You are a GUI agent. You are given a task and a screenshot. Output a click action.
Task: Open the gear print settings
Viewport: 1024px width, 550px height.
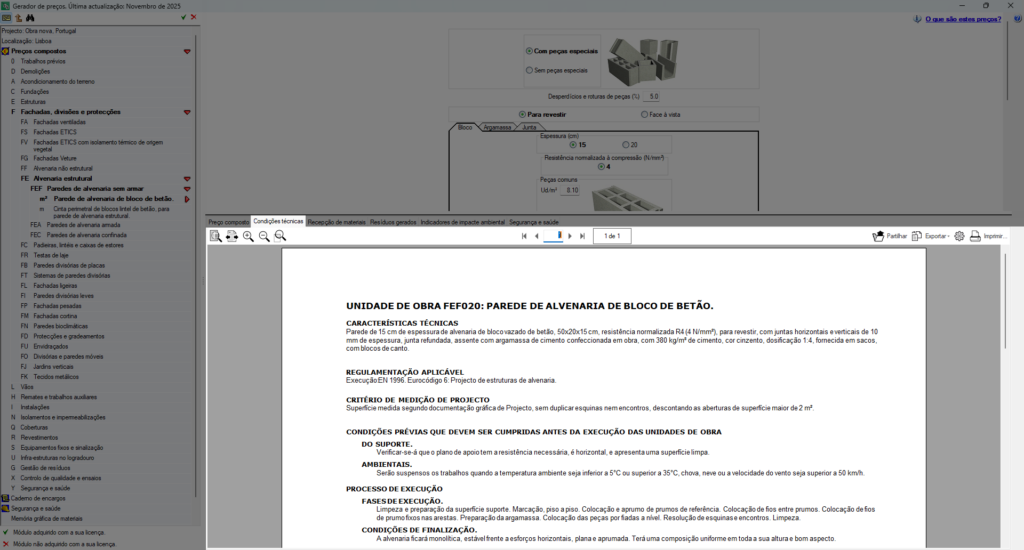point(959,236)
